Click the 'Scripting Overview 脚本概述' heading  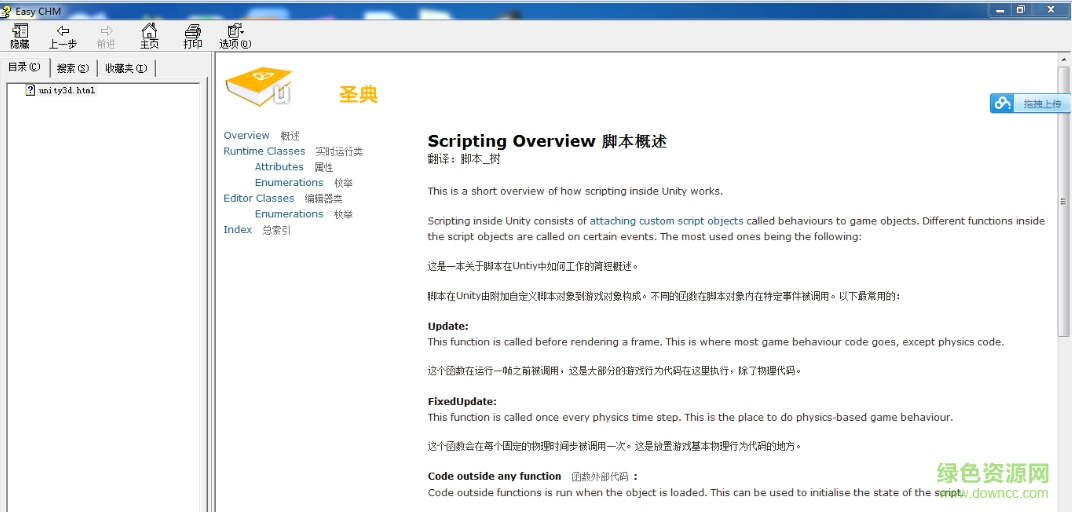pyautogui.click(x=547, y=142)
